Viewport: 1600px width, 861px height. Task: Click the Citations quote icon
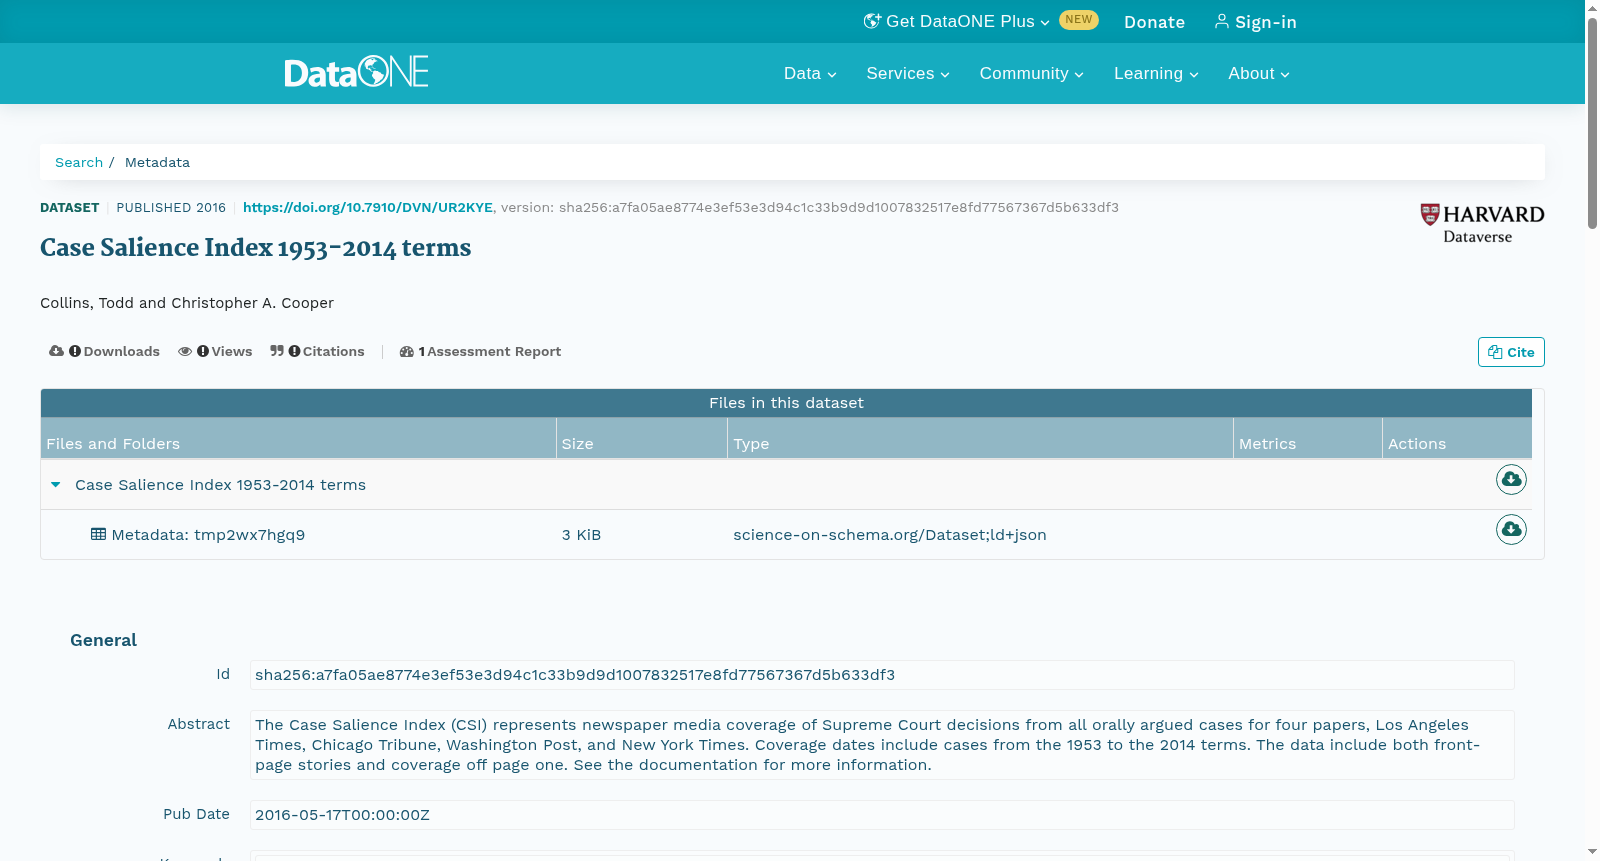tap(277, 351)
